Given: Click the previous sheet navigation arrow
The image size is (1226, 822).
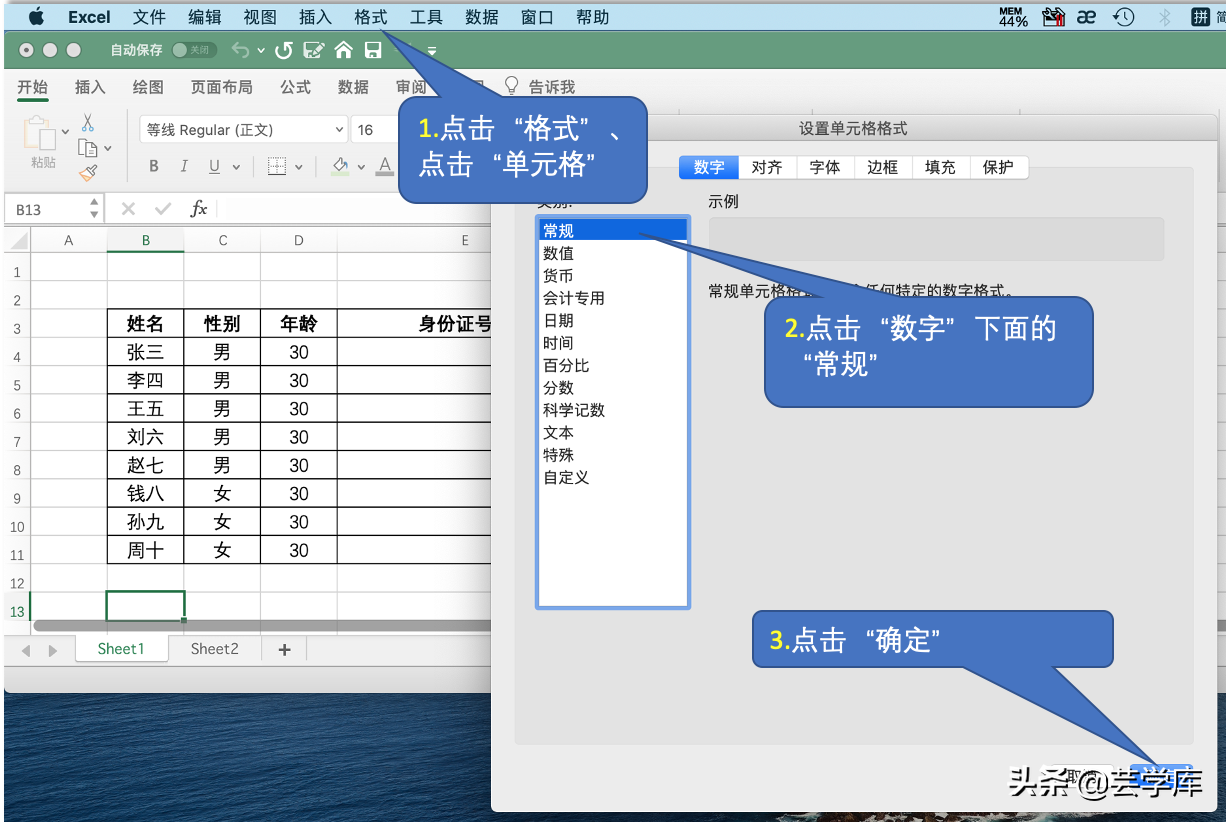Looking at the screenshot, I should [x=26, y=650].
